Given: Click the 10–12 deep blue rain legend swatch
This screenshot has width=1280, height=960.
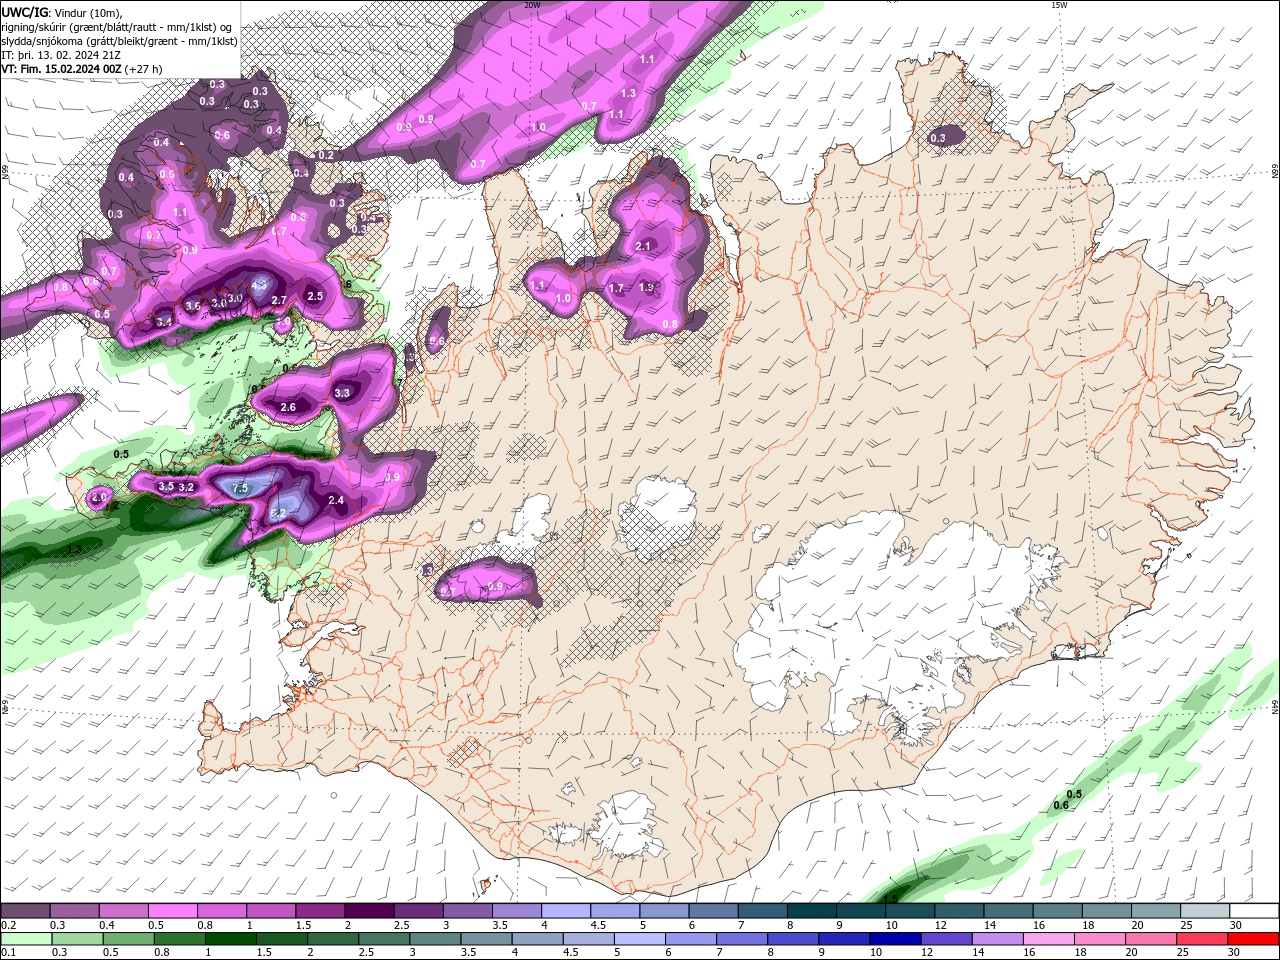Looking at the screenshot, I should [896, 939].
